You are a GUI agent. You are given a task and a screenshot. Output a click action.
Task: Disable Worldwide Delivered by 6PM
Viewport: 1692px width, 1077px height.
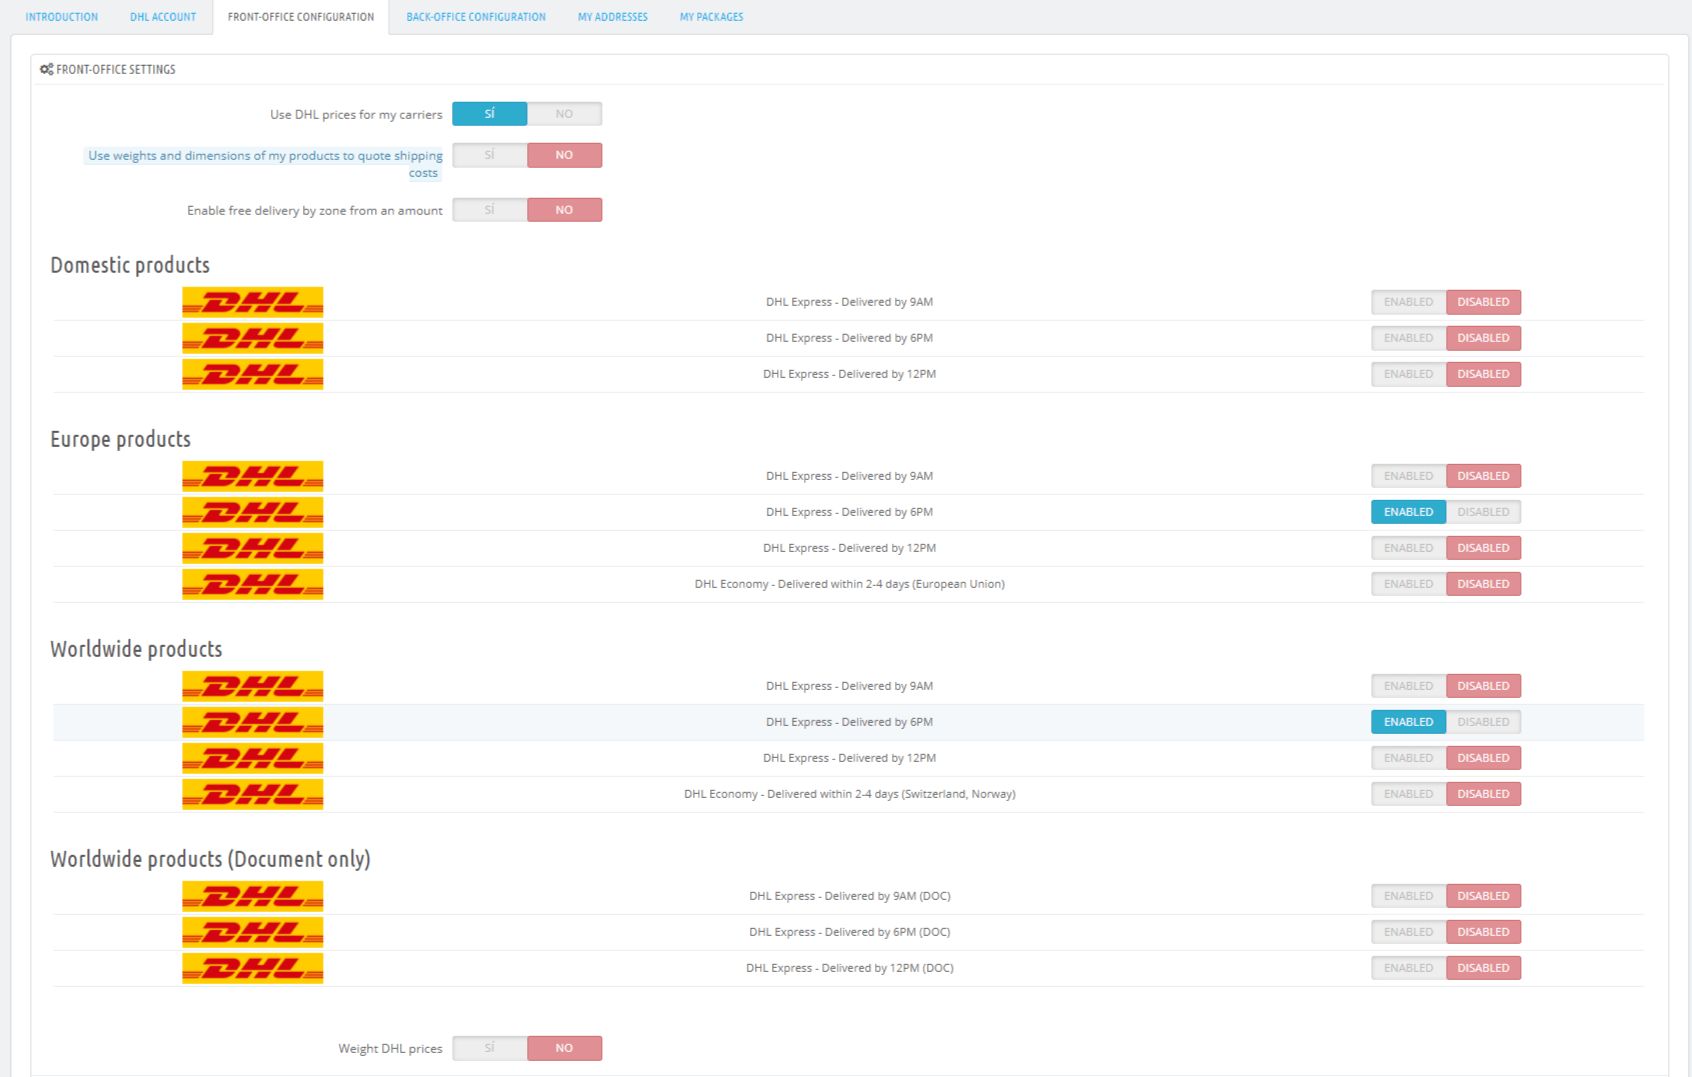tap(1483, 722)
